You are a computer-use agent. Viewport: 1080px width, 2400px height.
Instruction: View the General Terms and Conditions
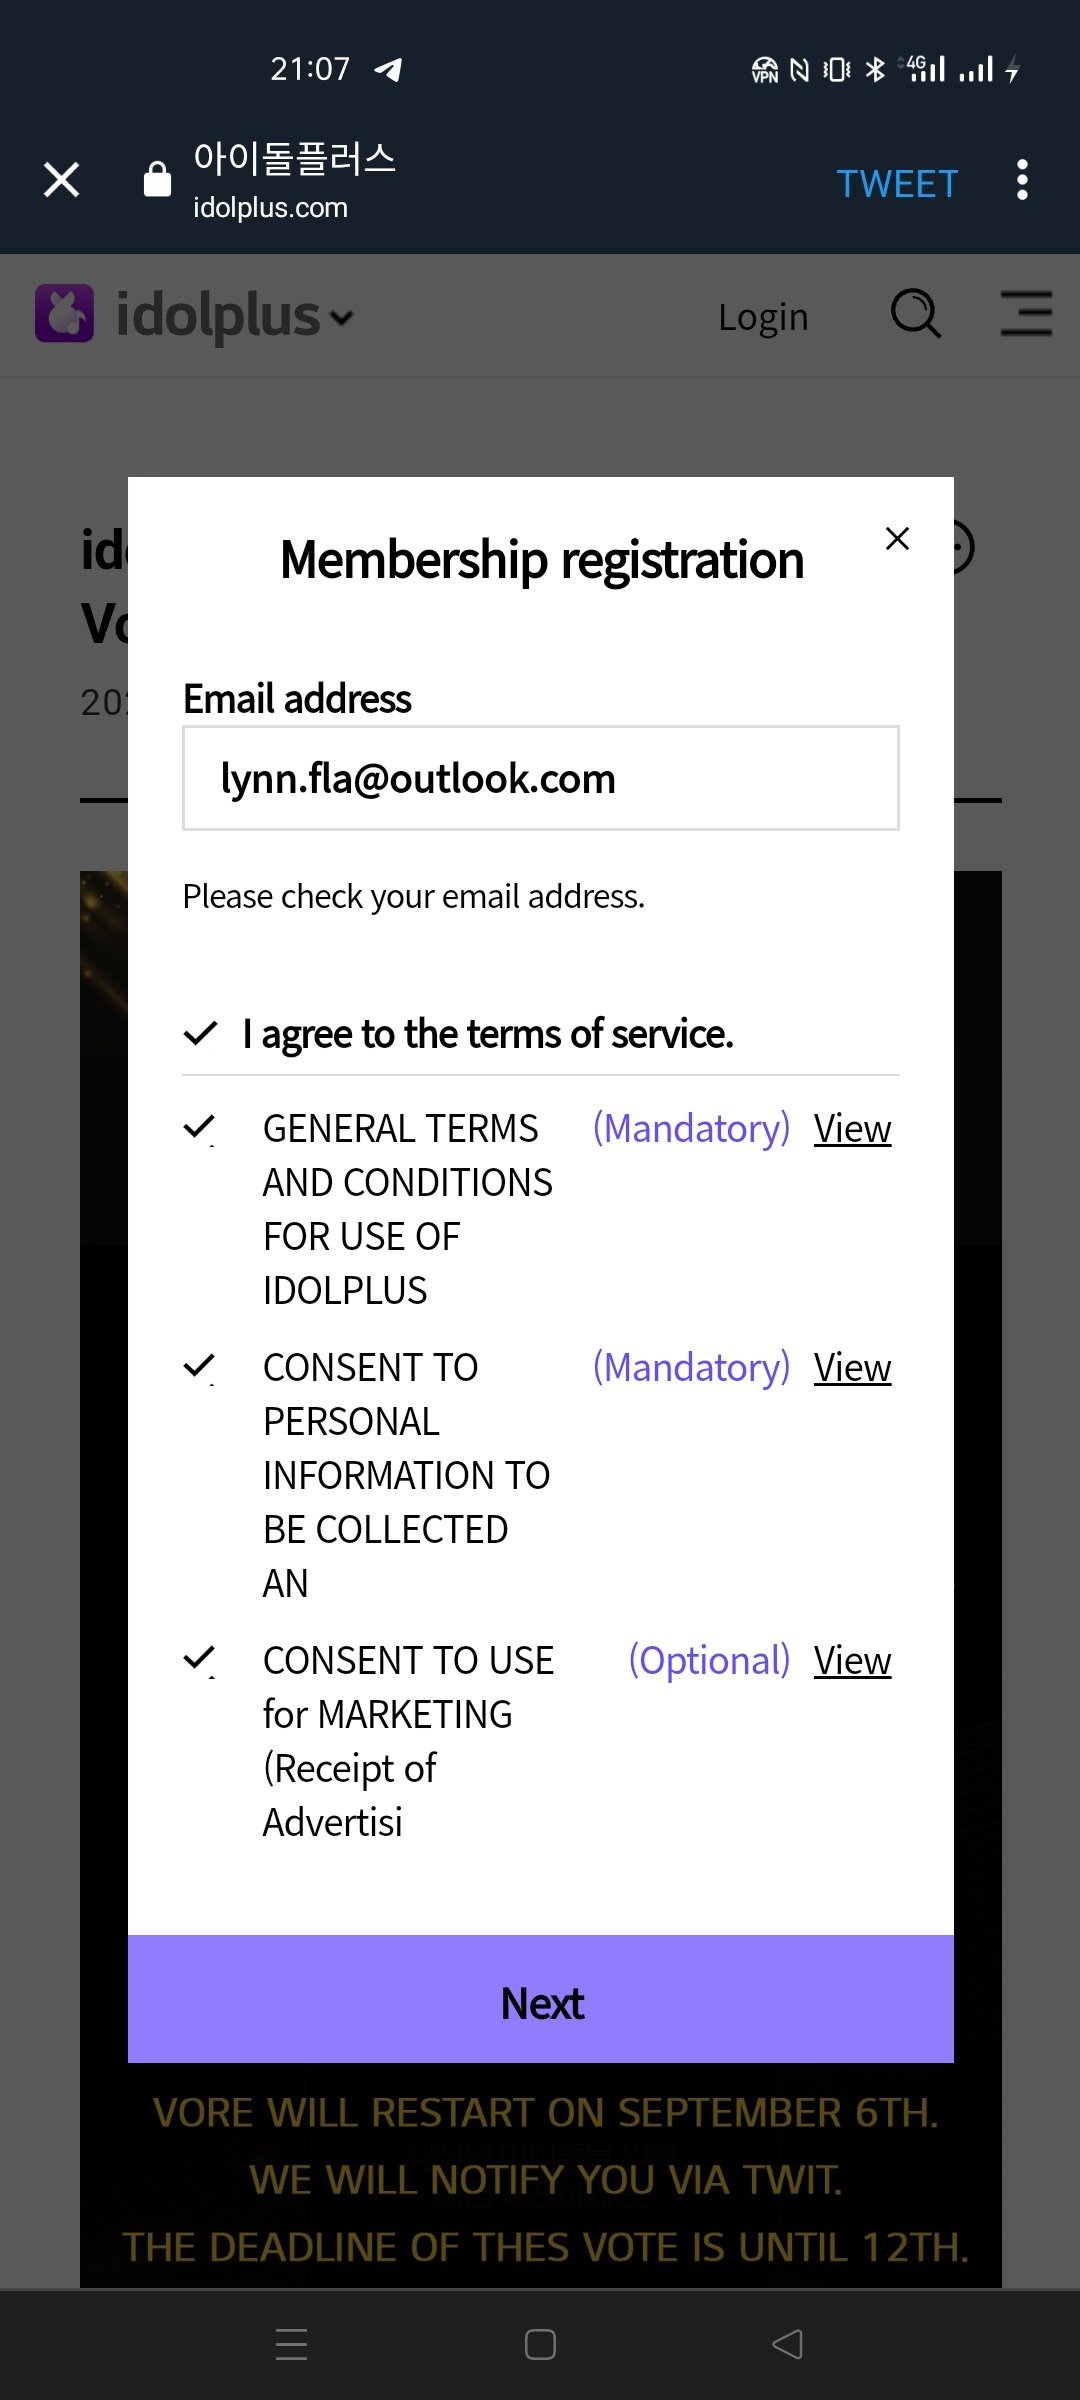(852, 1129)
